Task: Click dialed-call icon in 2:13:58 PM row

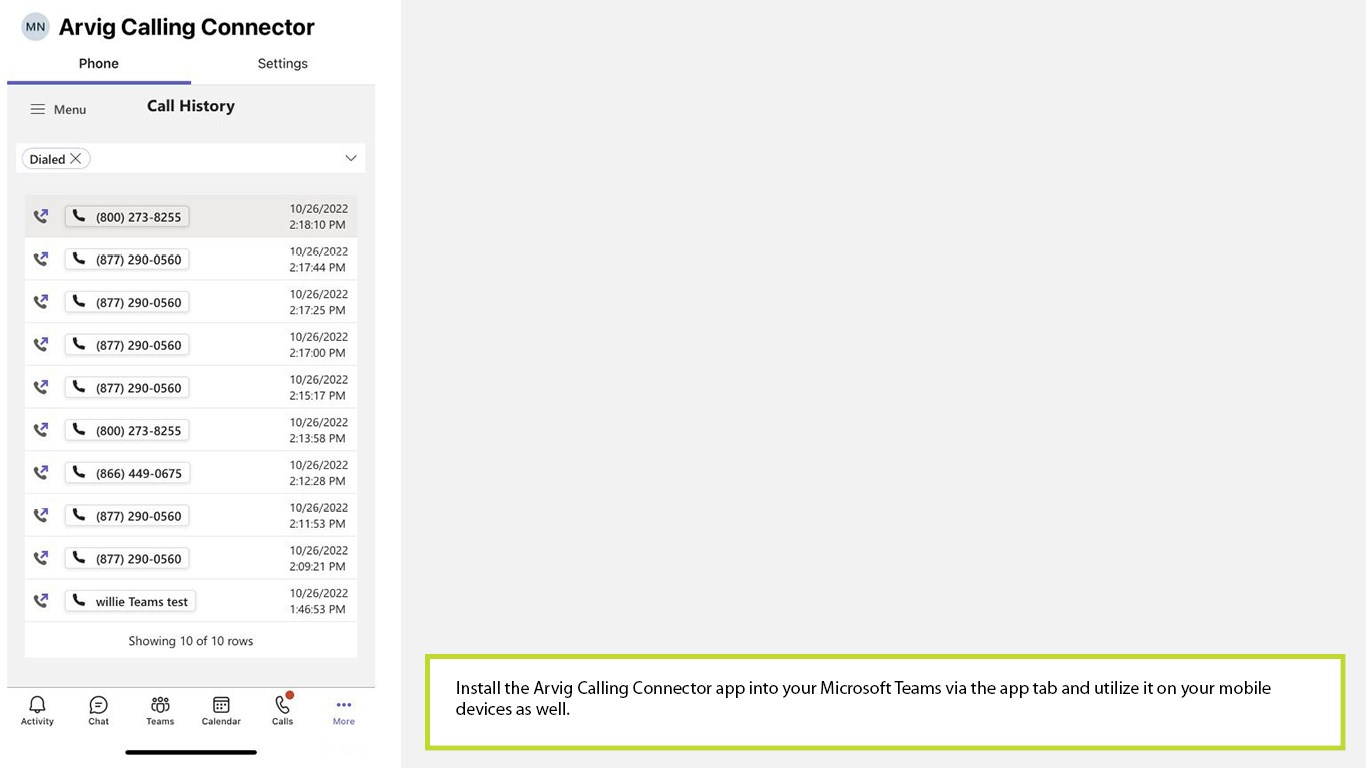Action: click(x=41, y=430)
